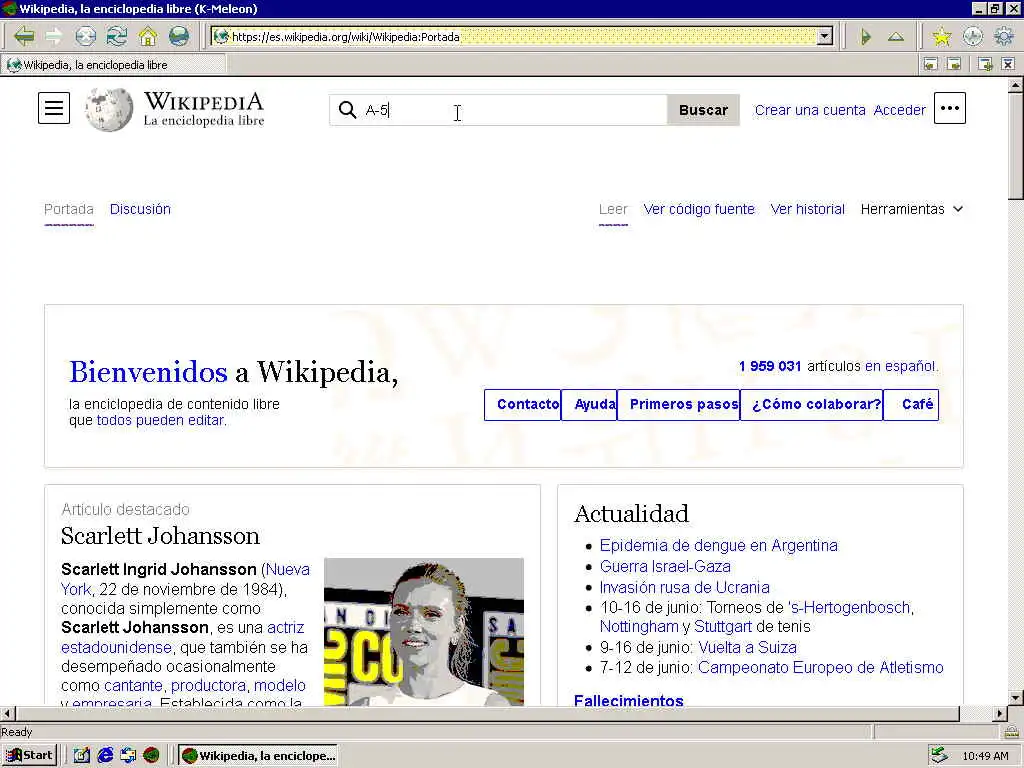The image size is (1024, 768).
Task: Click the Up triangle toolbar icon
Action: click(x=896, y=37)
